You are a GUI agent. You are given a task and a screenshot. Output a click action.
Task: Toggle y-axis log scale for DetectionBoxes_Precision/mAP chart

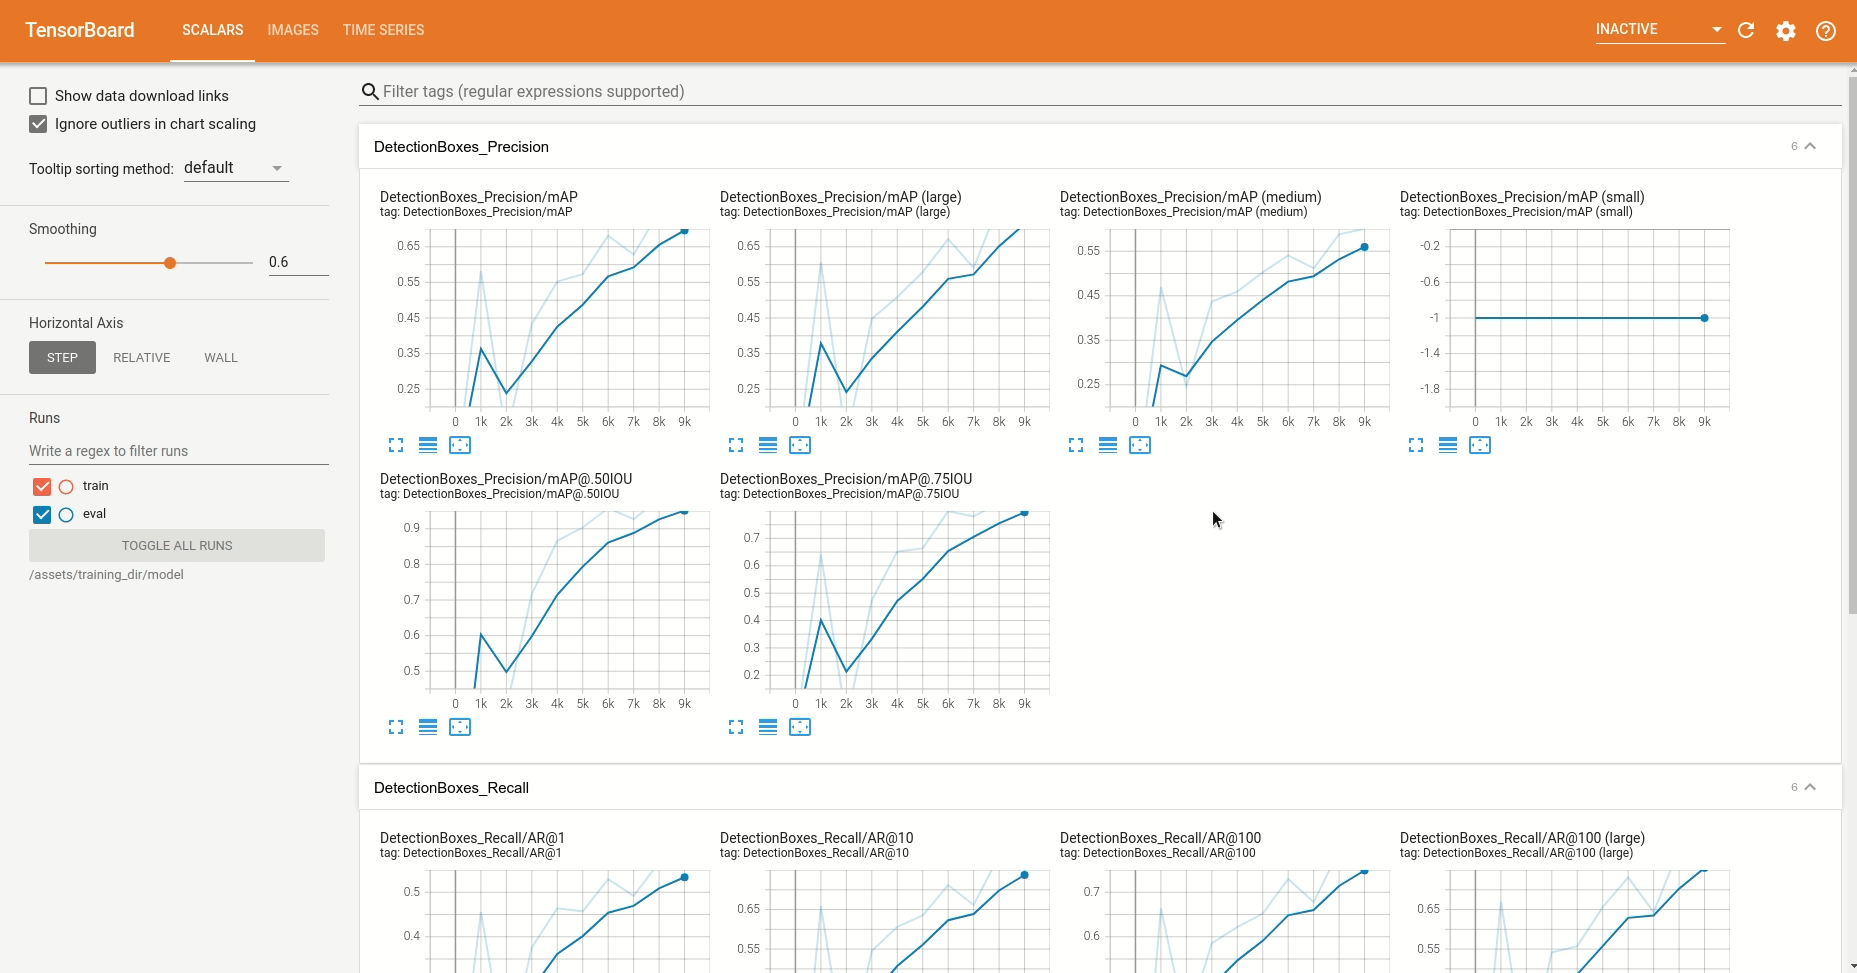(428, 445)
